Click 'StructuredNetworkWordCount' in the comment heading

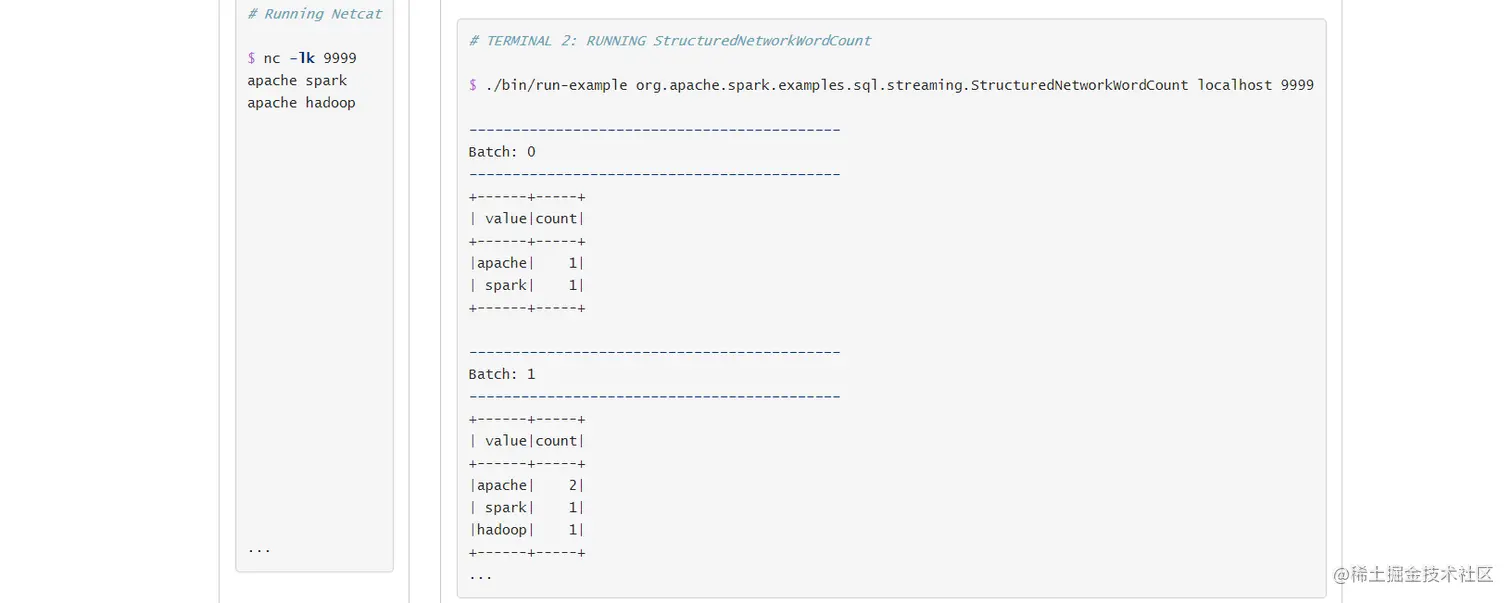762,41
